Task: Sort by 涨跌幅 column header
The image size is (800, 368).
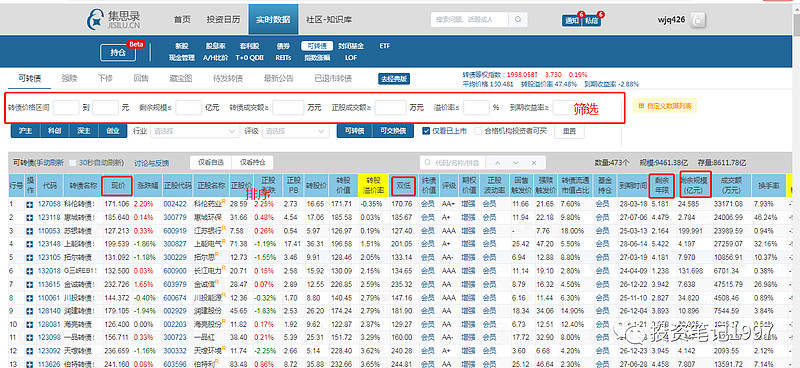Action: [x=147, y=186]
